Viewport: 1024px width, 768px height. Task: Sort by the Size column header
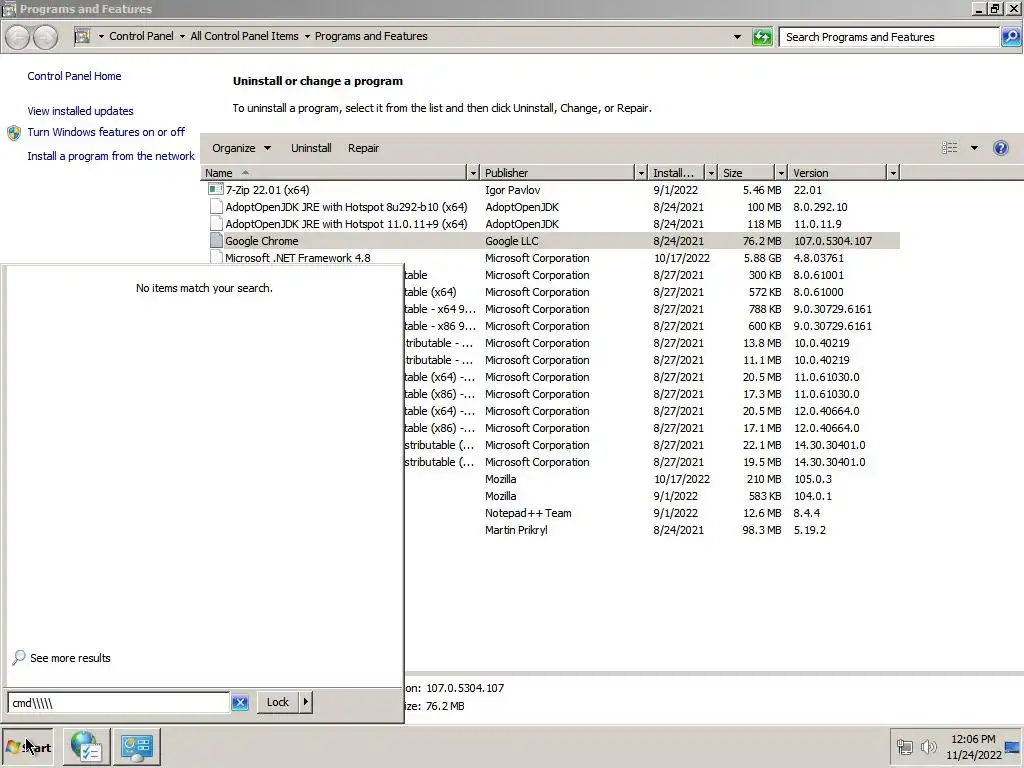tap(746, 173)
